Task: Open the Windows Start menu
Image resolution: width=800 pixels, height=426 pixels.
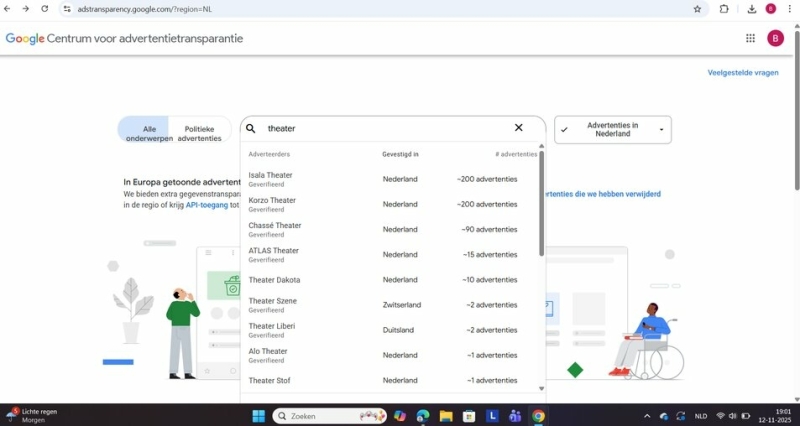Action: 258,416
